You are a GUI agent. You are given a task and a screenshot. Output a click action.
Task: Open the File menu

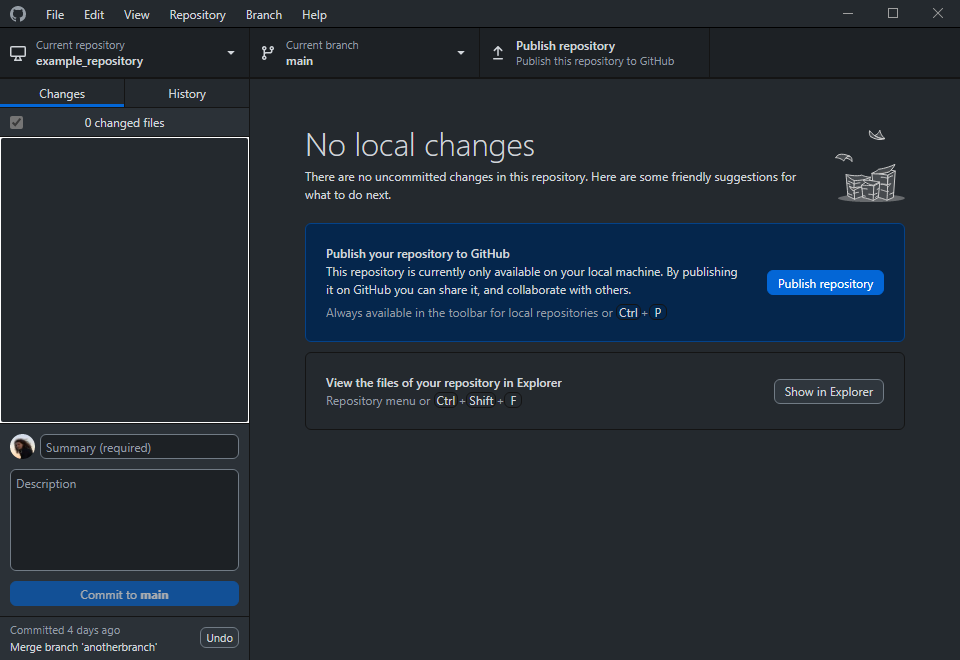[54, 14]
